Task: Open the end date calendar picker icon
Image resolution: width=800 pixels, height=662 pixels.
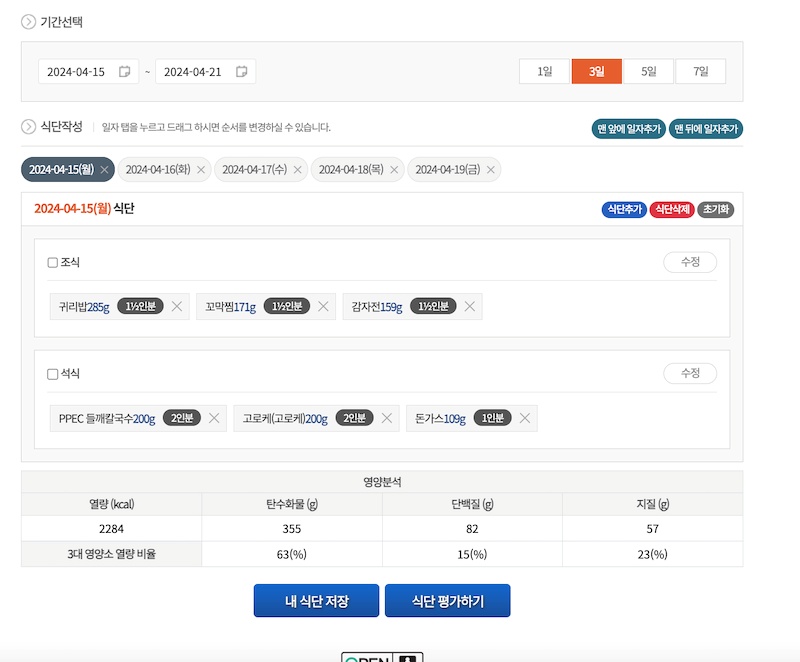Action: point(241,72)
